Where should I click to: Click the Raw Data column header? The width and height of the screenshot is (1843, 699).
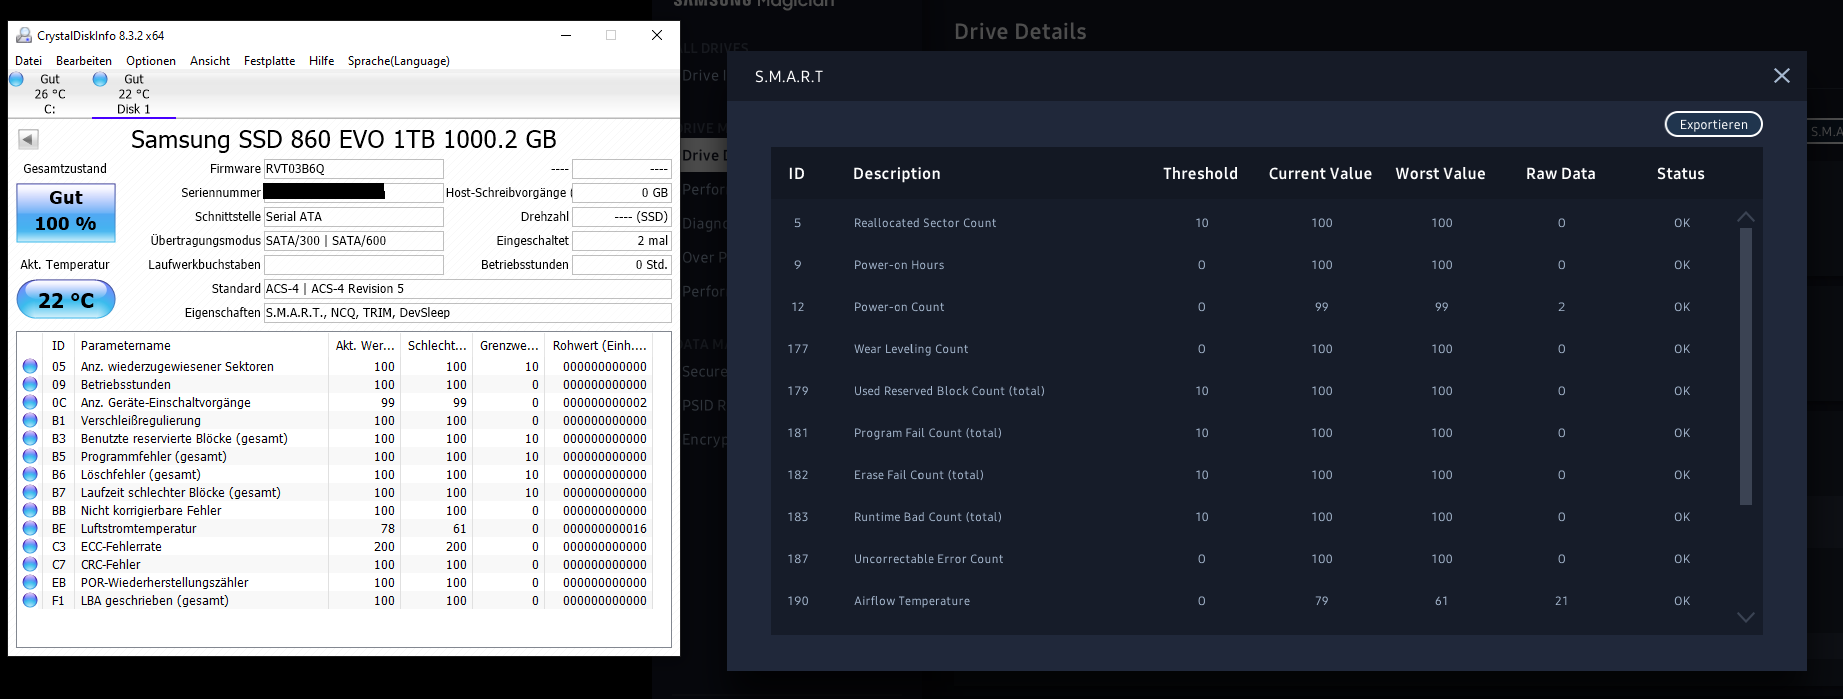point(1560,174)
